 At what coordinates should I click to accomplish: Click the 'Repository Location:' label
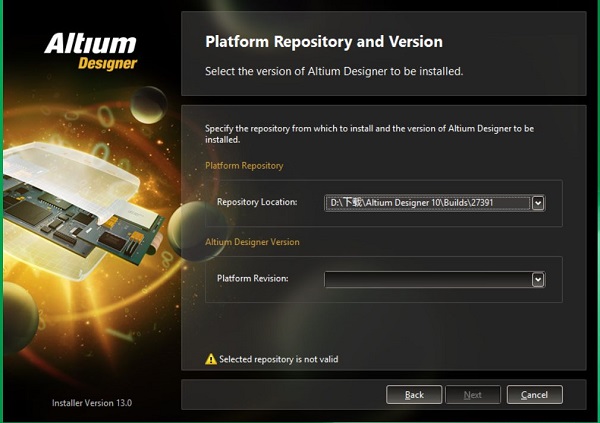click(257, 202)
